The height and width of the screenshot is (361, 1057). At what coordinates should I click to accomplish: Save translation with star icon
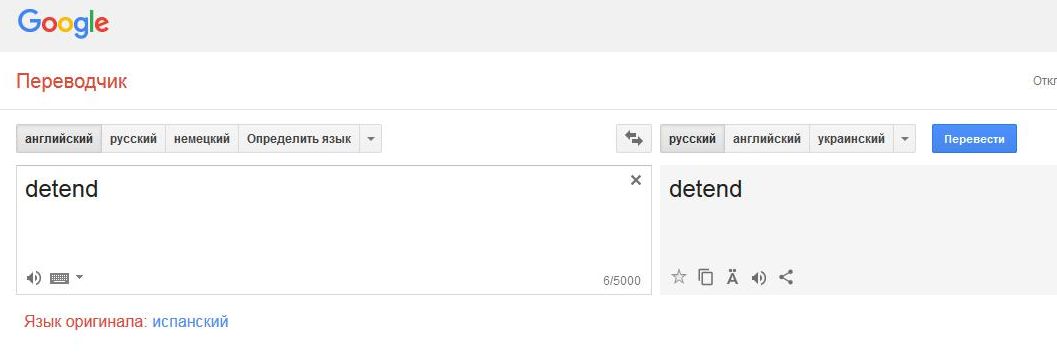coord(679,277)
